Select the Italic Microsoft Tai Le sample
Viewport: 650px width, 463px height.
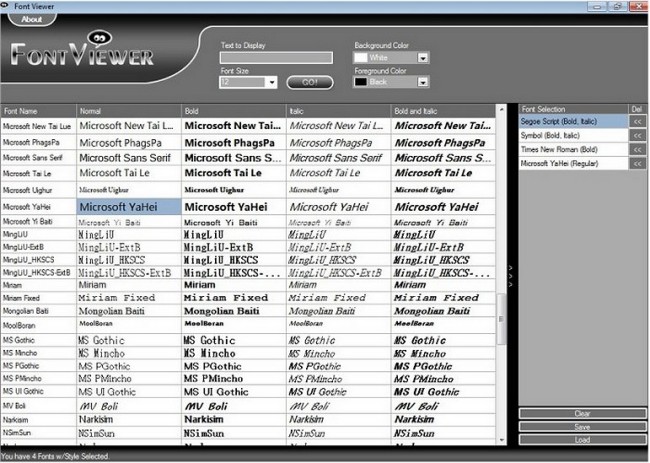pos(338,173)
